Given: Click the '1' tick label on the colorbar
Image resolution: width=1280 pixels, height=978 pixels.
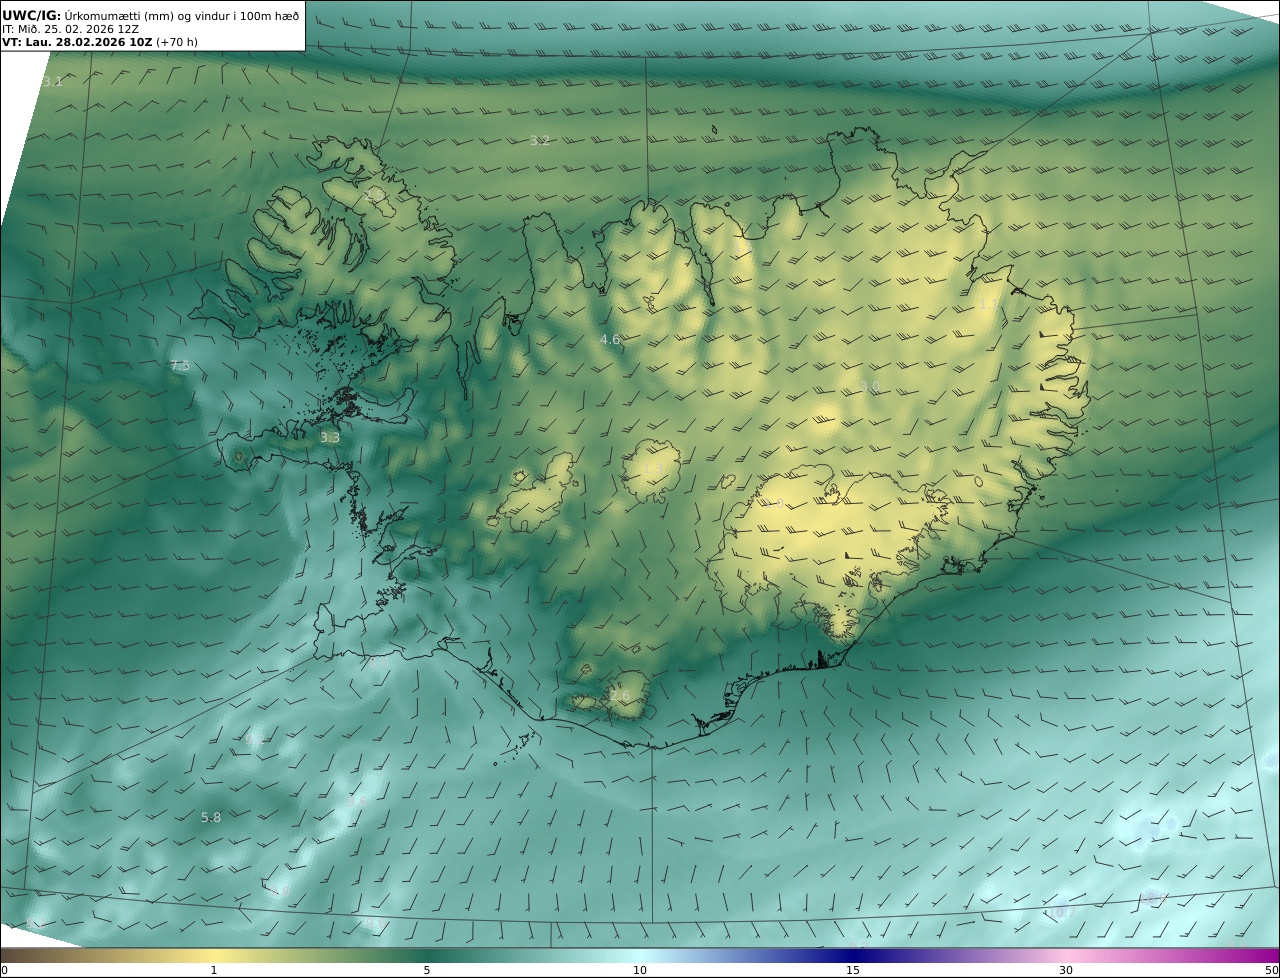Looking at the screenshot, I should (214, 970).
